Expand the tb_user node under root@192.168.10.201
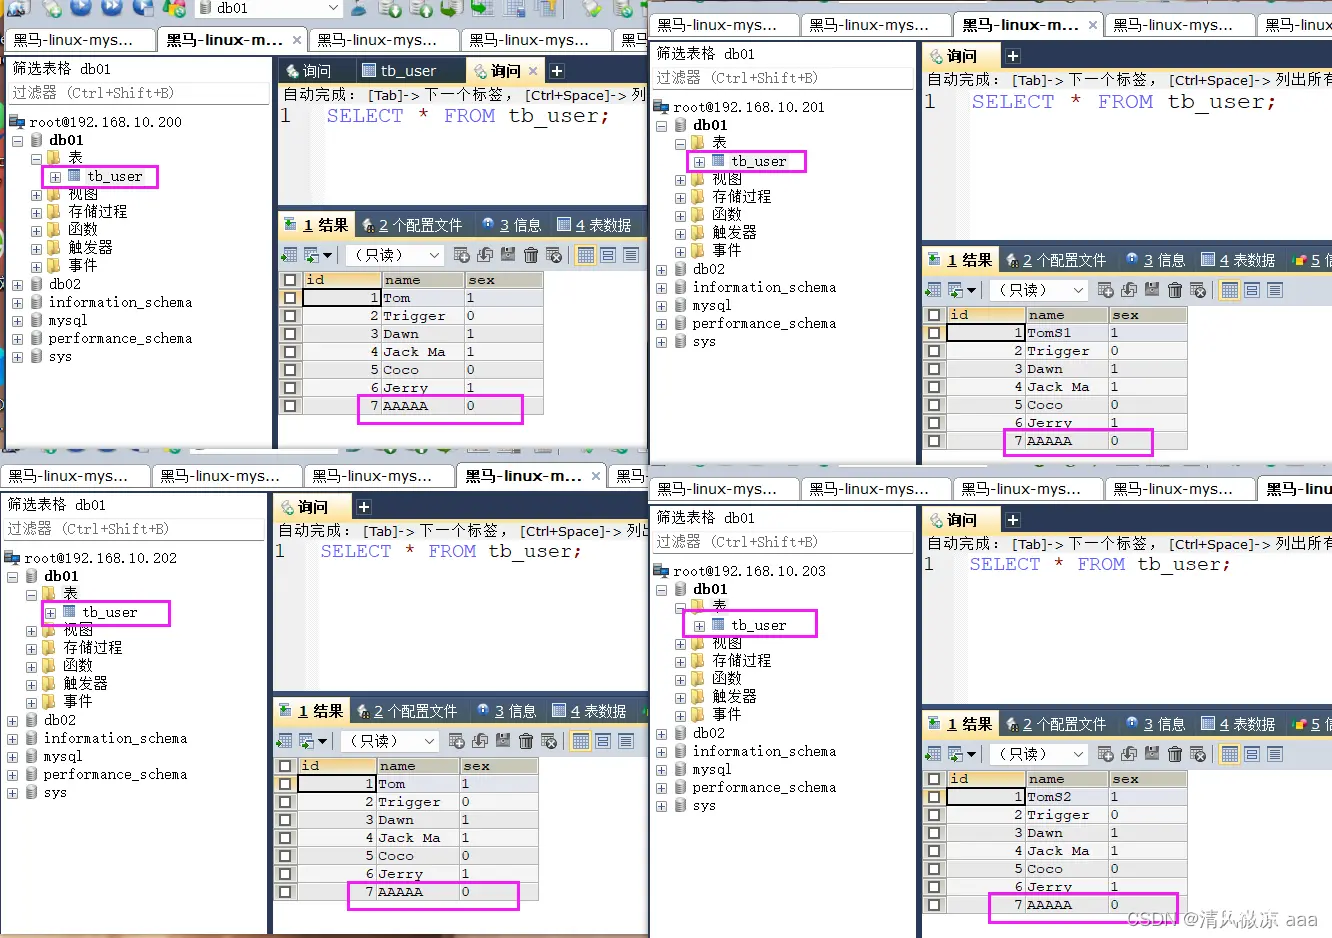The image size is (1332, 938). [x=699, y=162]
